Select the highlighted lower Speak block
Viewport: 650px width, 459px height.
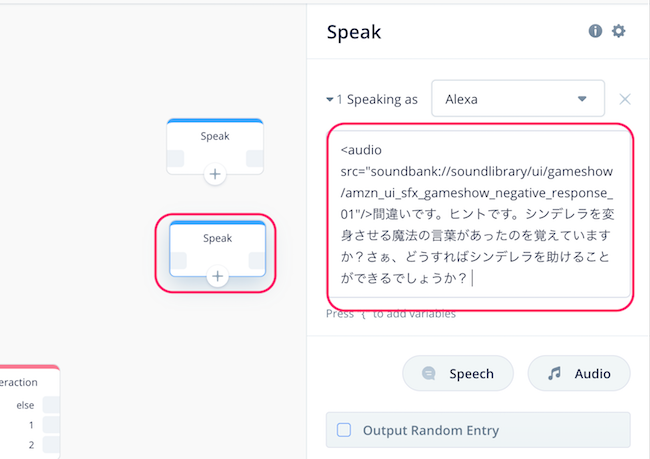coord(217,249)
